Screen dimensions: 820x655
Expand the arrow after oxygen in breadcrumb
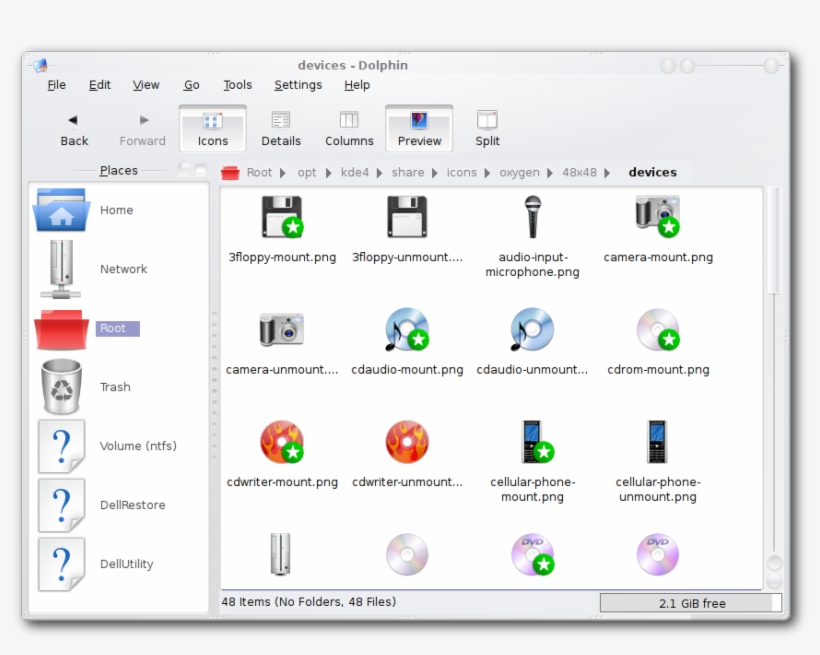pyautogui.click(x=551, y=173)
